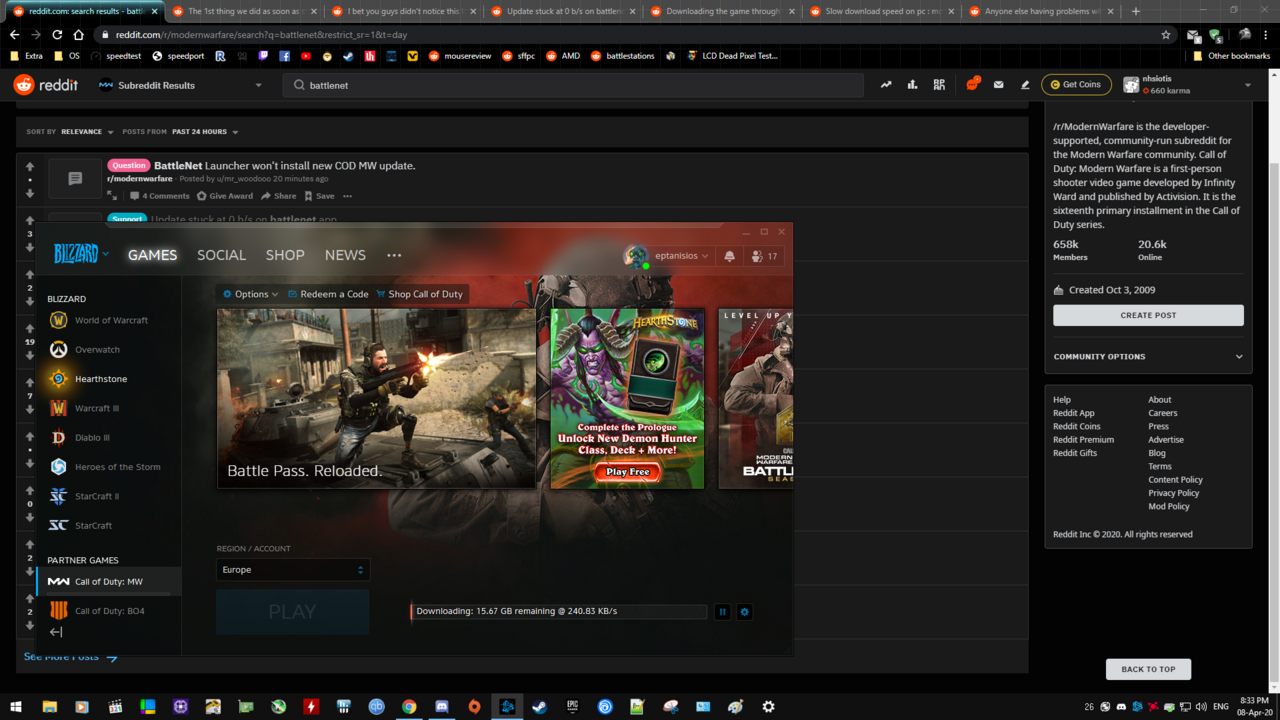Screen dimensions: 1280x720
Task: Share the first search result post
Action: pos(279,196)
